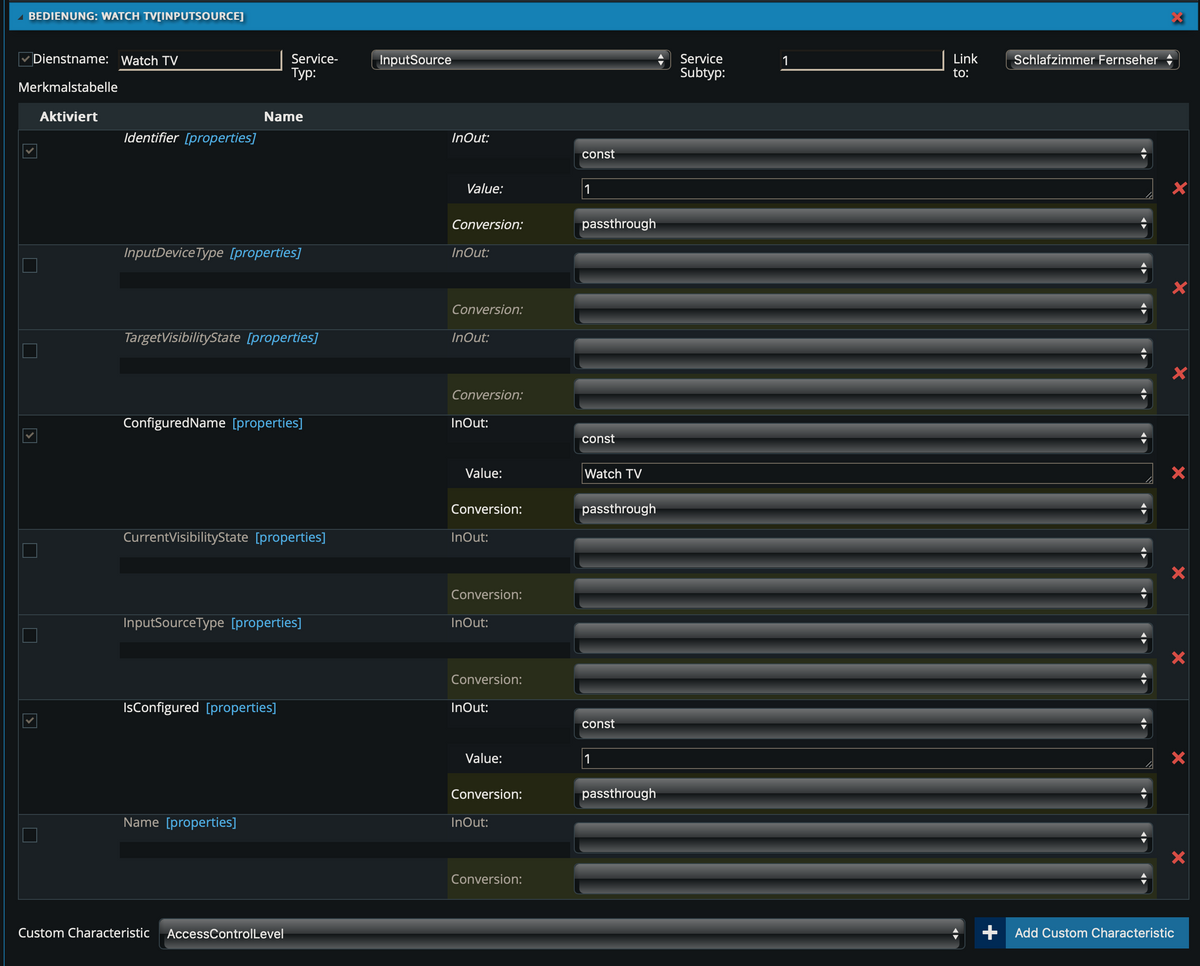This screenshot has width=1200, height=966.
Task: Click the blue plus icon next to AccessControlLevel
Action: coord(989,932)
